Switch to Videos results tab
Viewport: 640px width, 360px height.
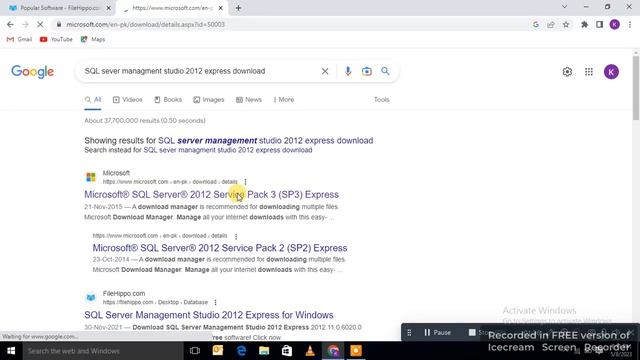pyautogui.click(x=127, y=100)
